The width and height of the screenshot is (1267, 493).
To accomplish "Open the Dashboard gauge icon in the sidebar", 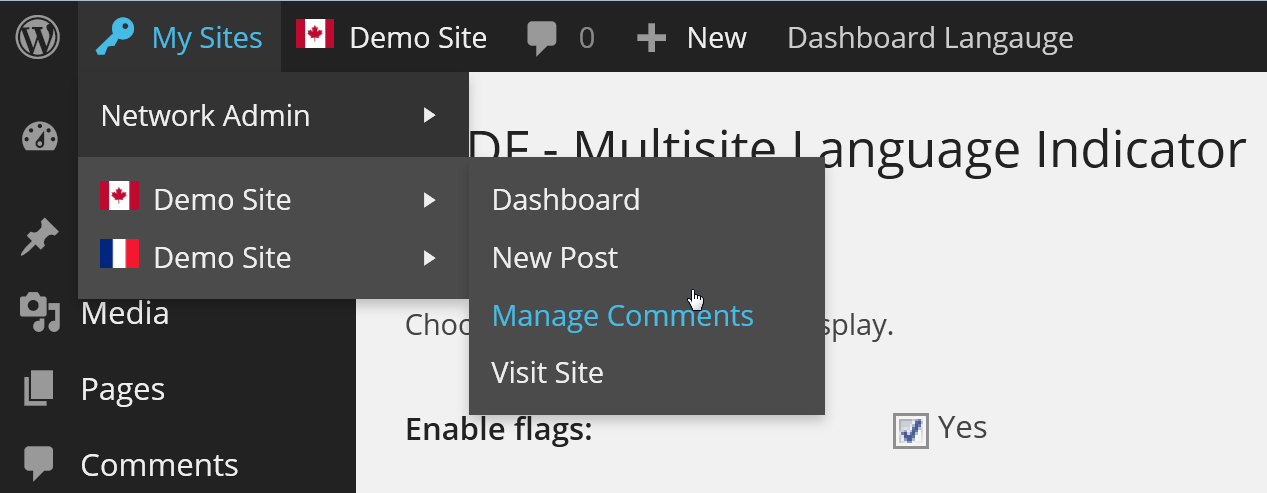I will click(40, 137).
